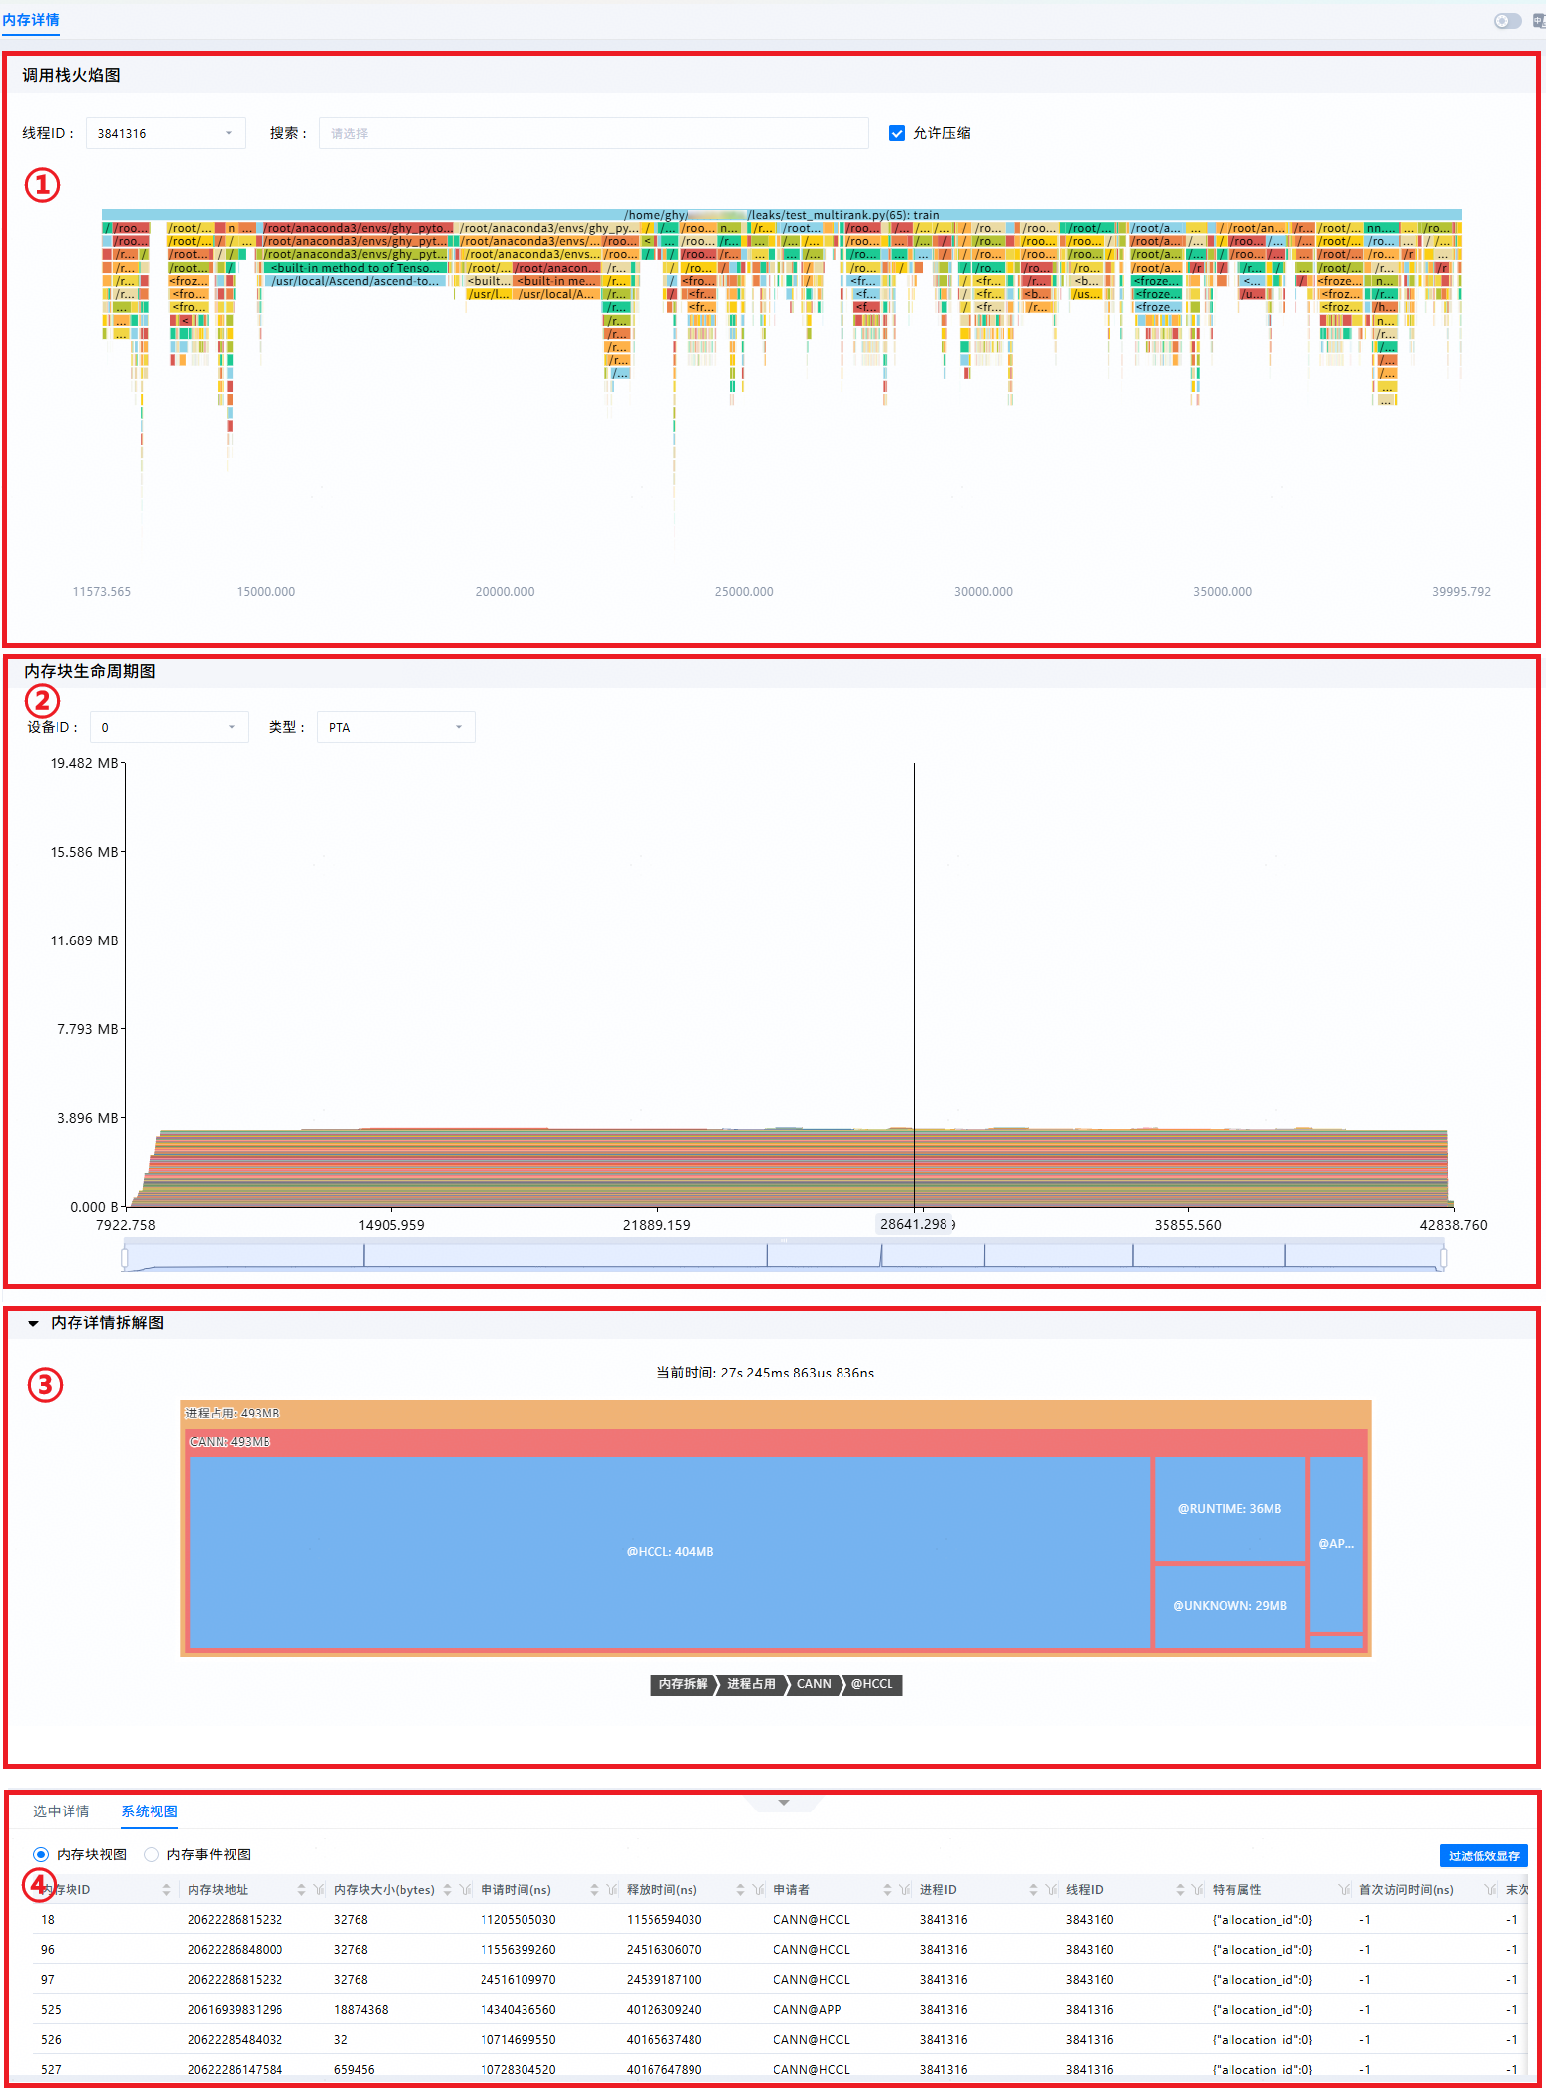Open the 线程ID dropdown showing 3841316
Screen dimensions: 1546x2097
tap(165, 133)
